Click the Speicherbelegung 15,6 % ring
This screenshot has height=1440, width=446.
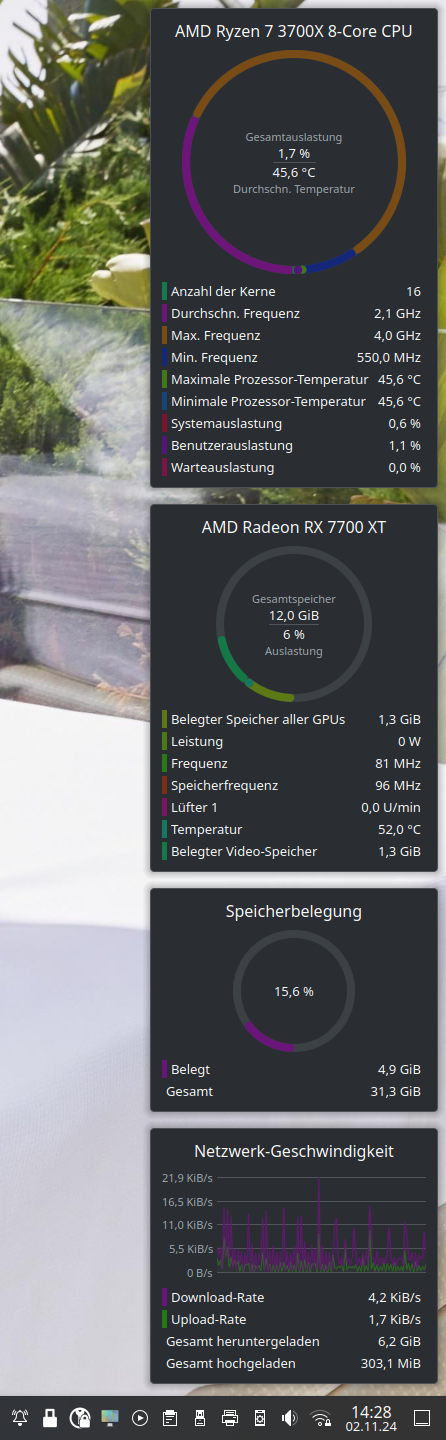pyautogui.click(x=294, y=991)
